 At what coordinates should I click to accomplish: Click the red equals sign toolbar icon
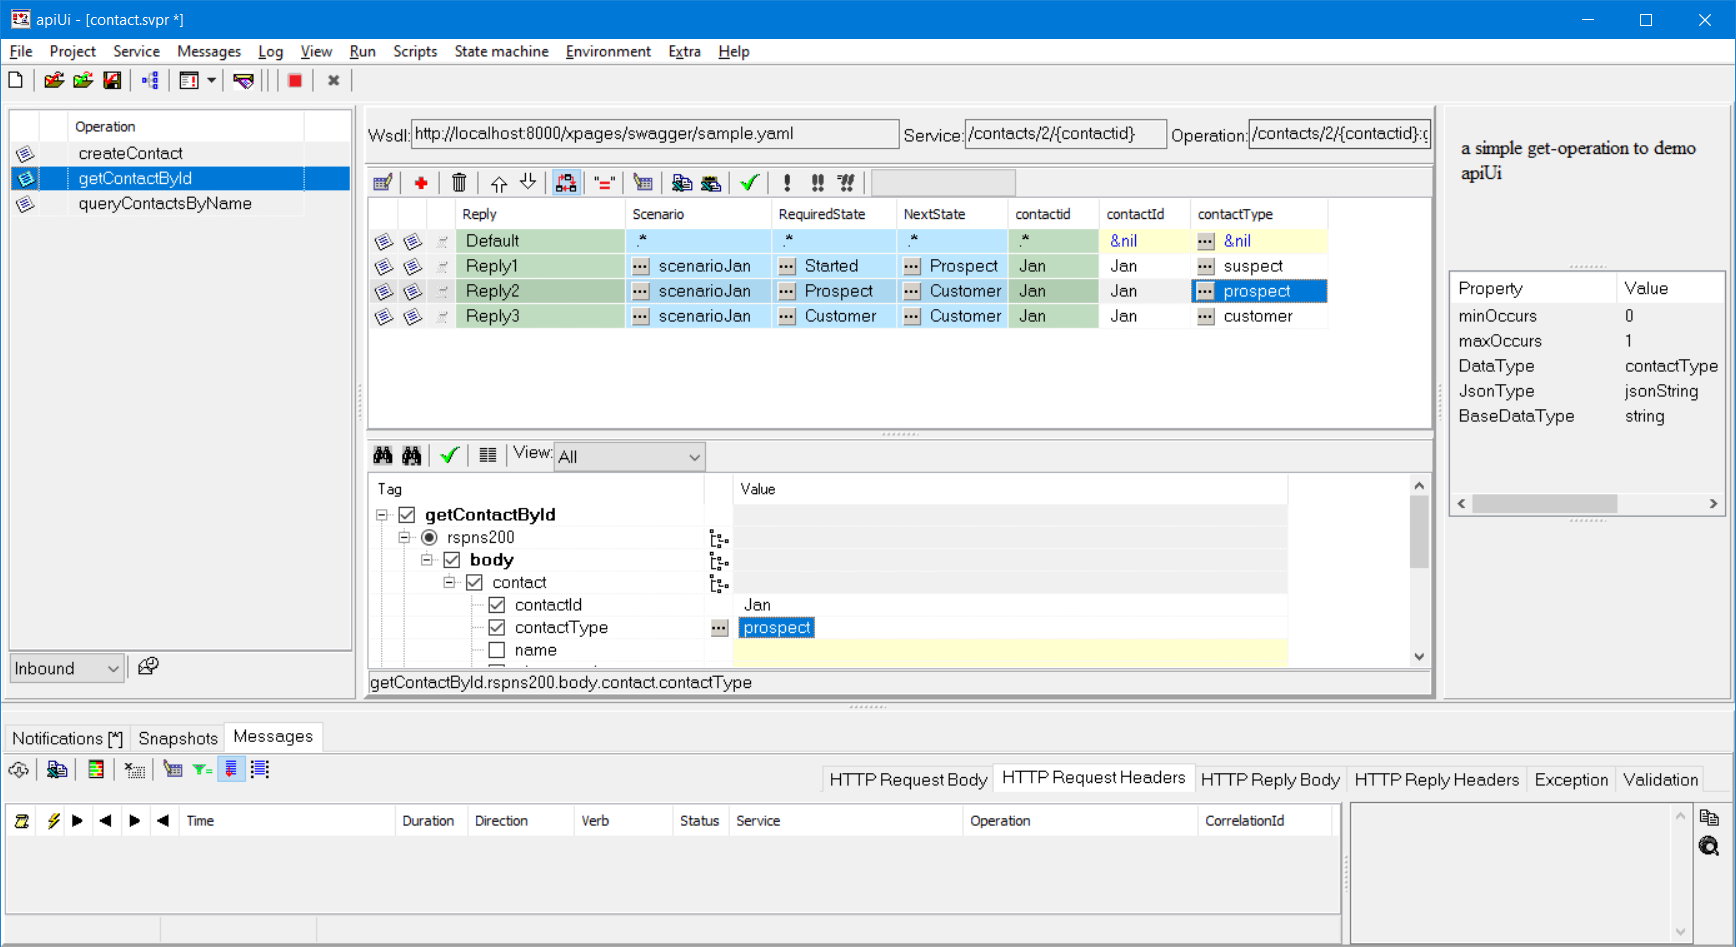point(604,183)
